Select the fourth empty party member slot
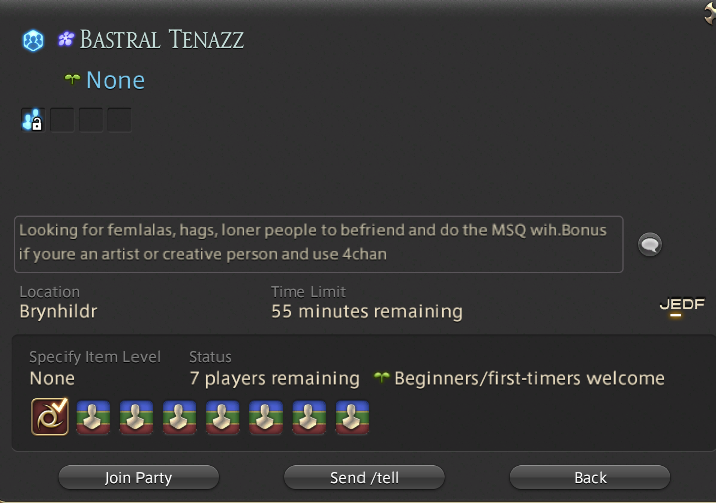The width and height of the screenshot is (716, 503). 222,417
